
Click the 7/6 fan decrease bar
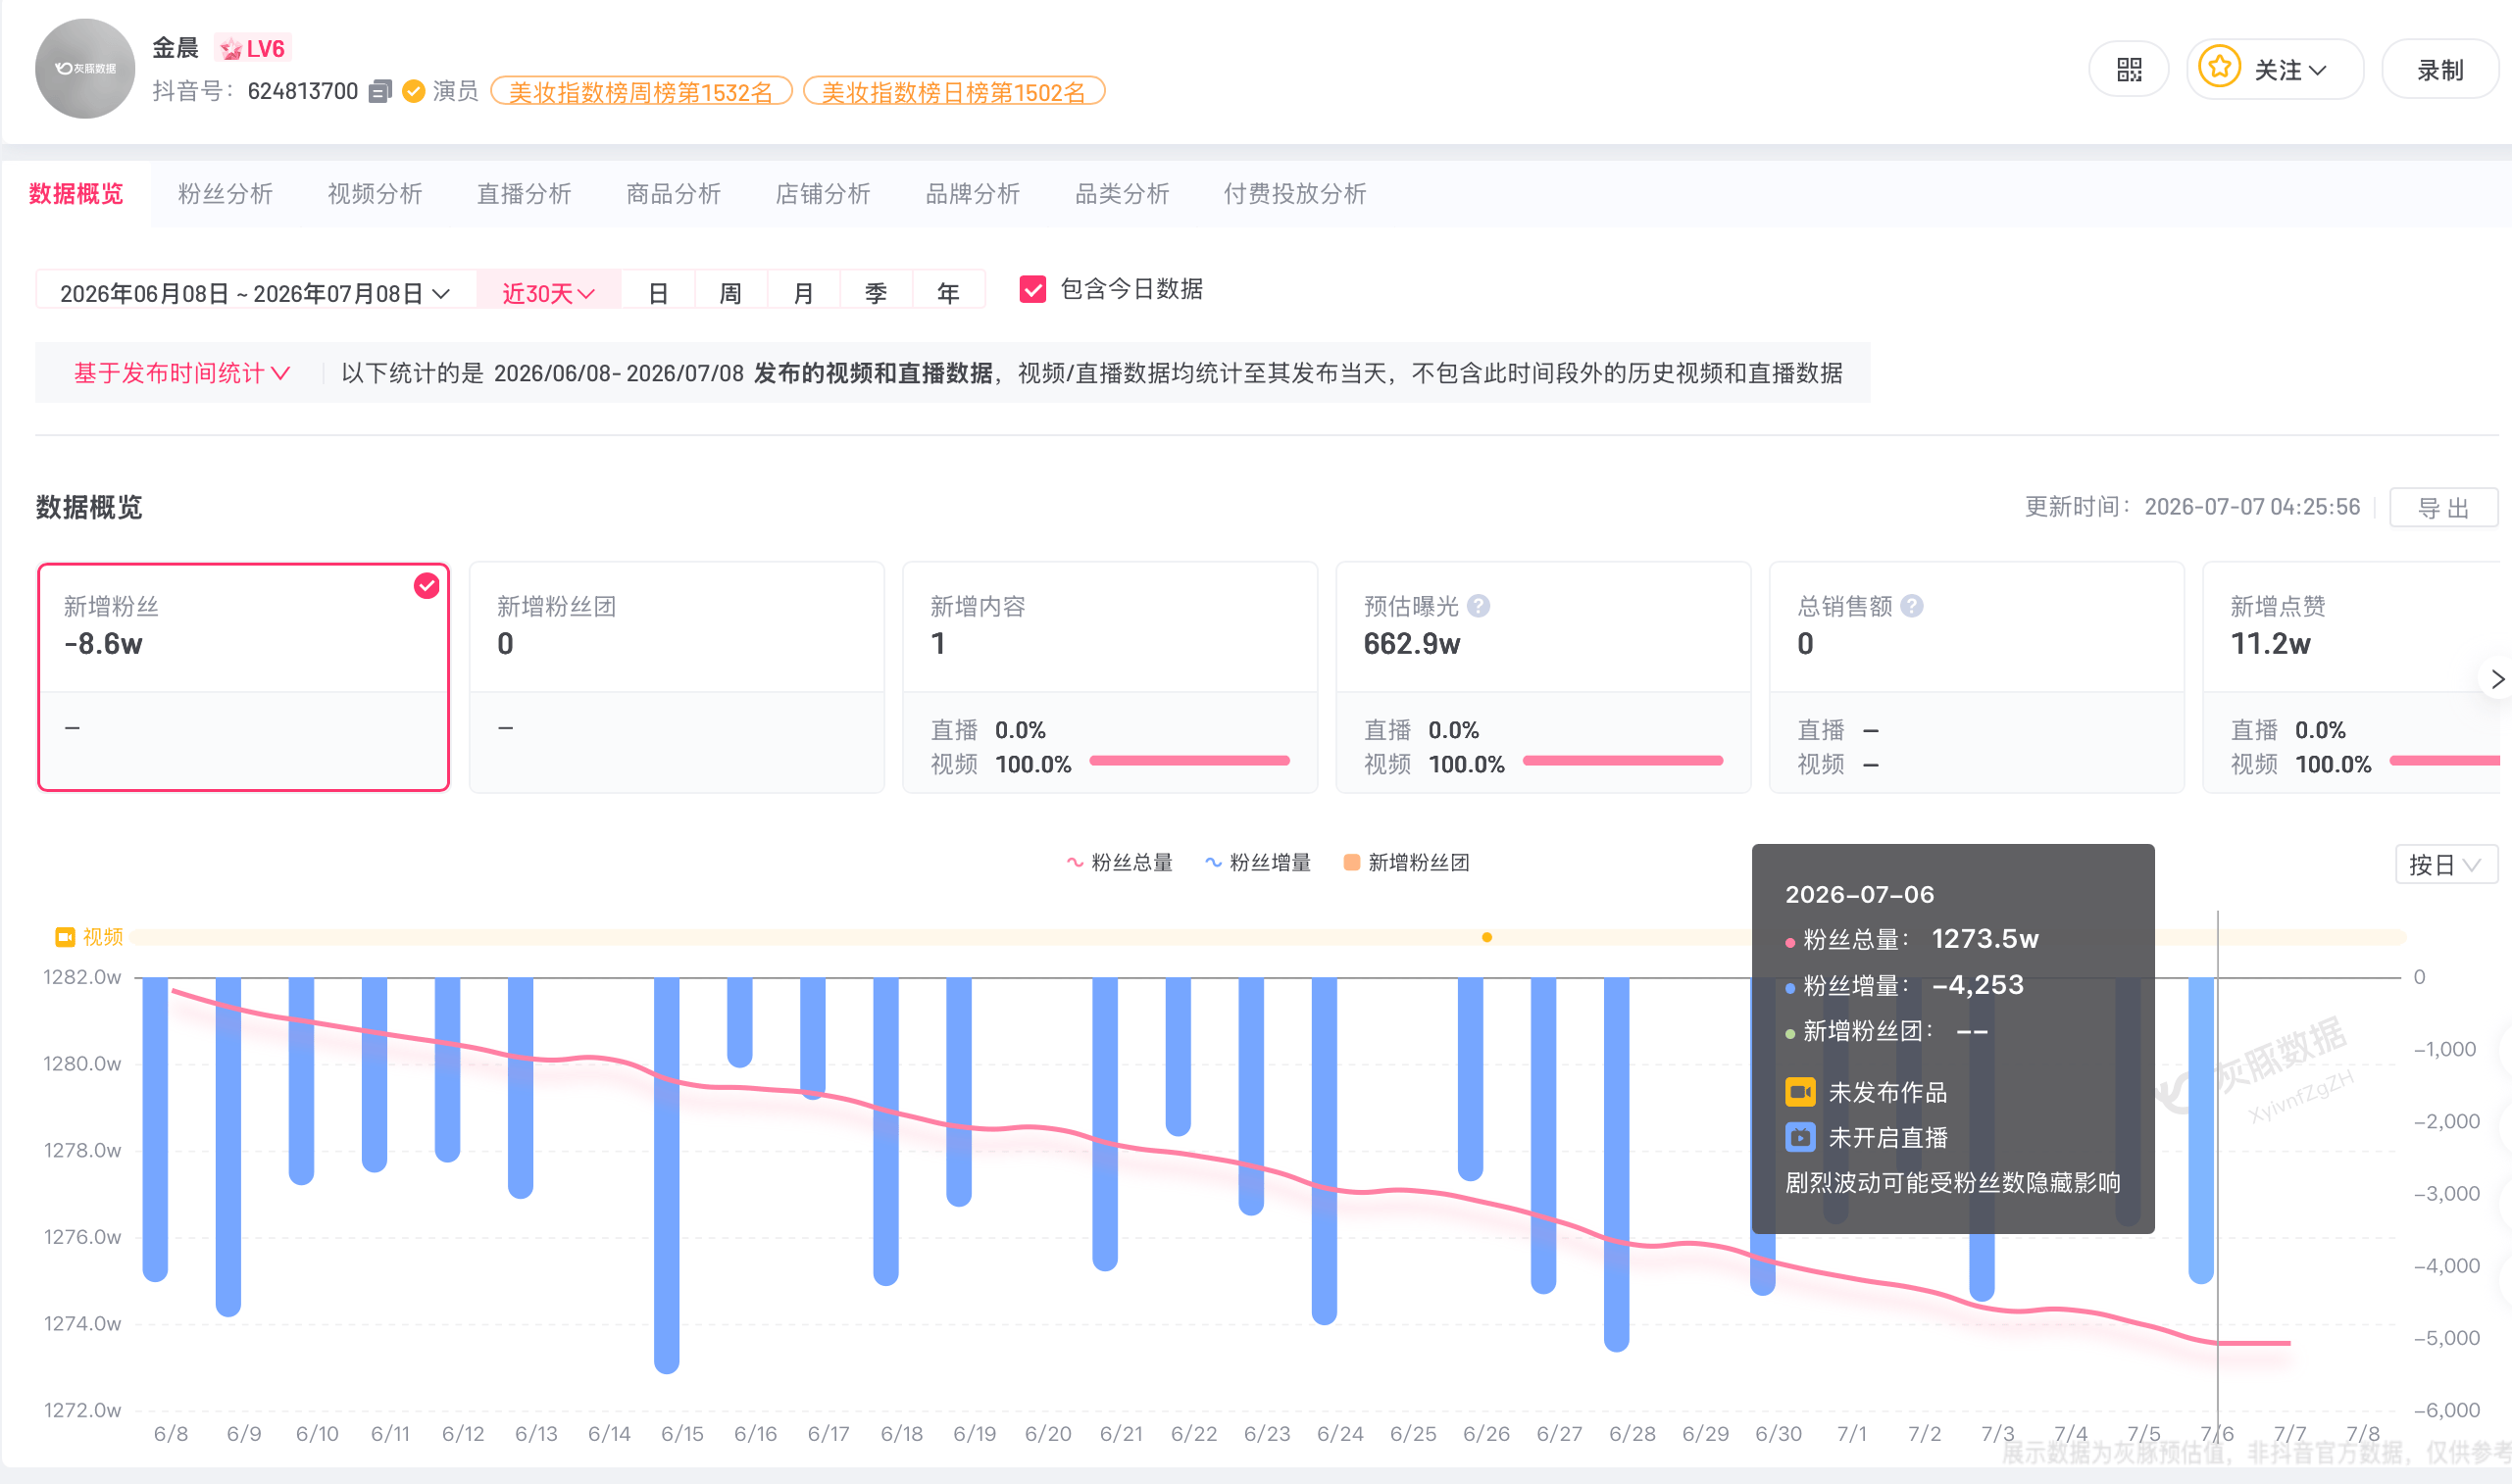tap(2201, 1130)
